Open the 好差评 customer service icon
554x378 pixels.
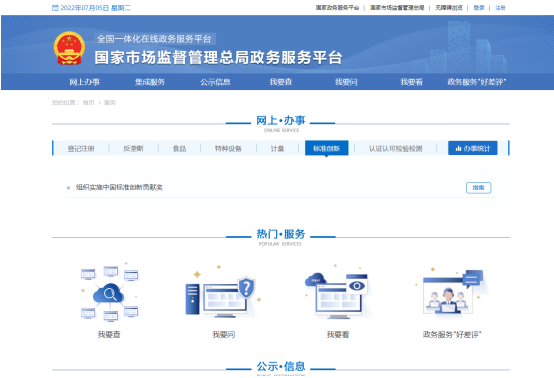point(452,292)
